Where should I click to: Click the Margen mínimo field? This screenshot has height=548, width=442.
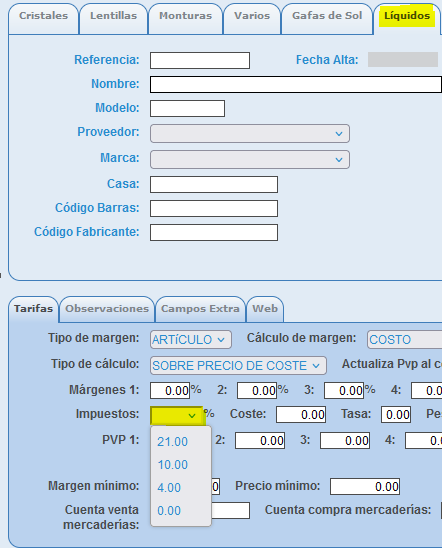(x=216, y=486)
